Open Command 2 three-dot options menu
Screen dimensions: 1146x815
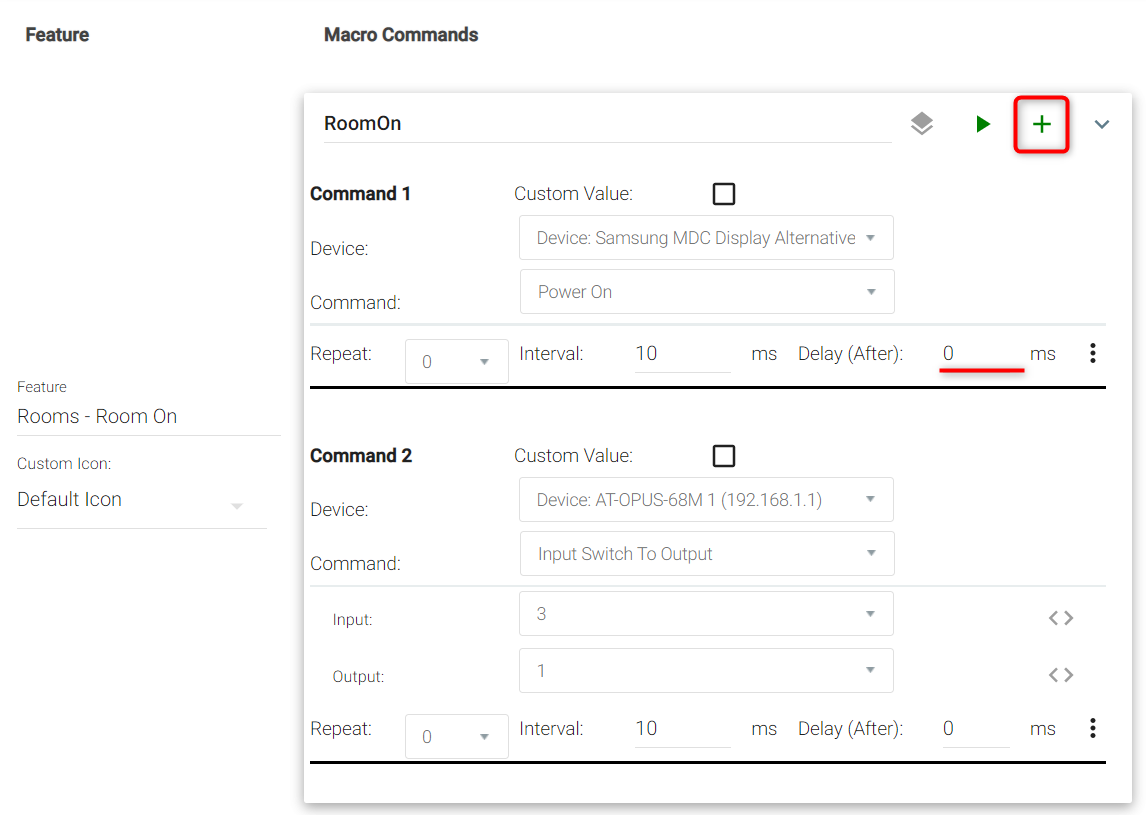tap(1093, 728)
